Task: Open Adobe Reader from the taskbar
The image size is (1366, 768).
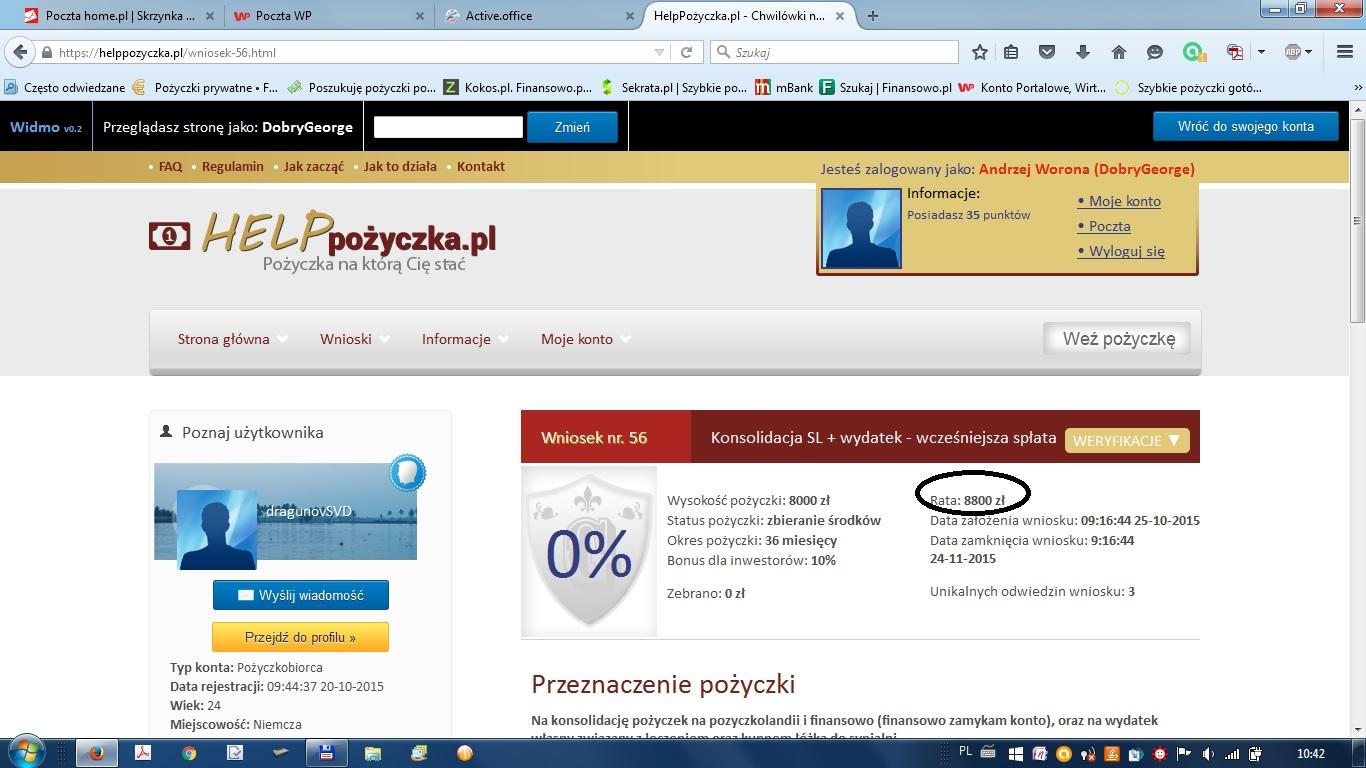Action: point(143,753)
